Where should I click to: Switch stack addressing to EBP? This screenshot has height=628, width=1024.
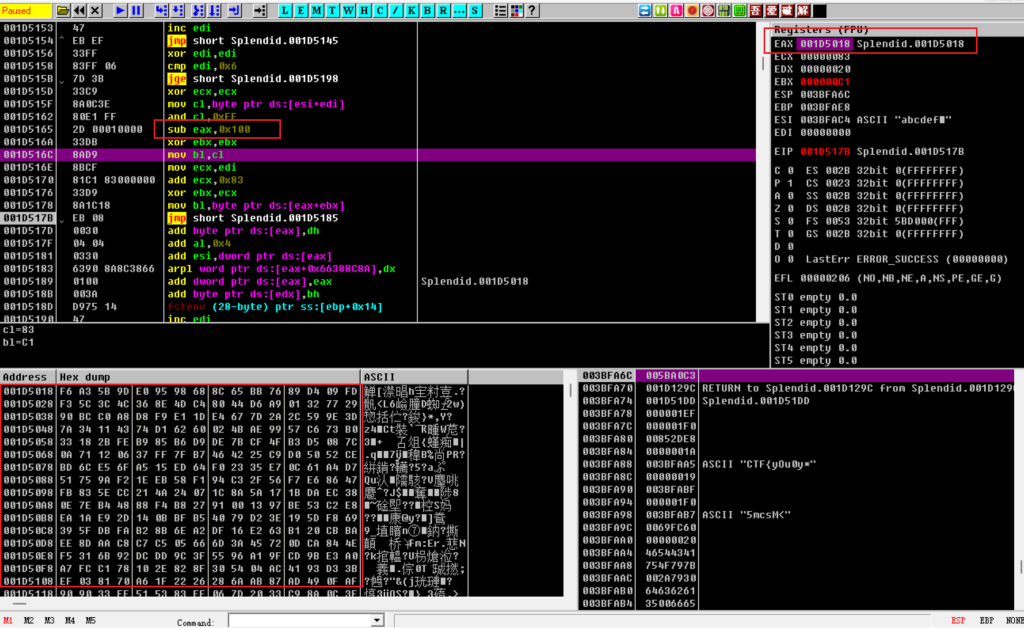tap(985, 620)
